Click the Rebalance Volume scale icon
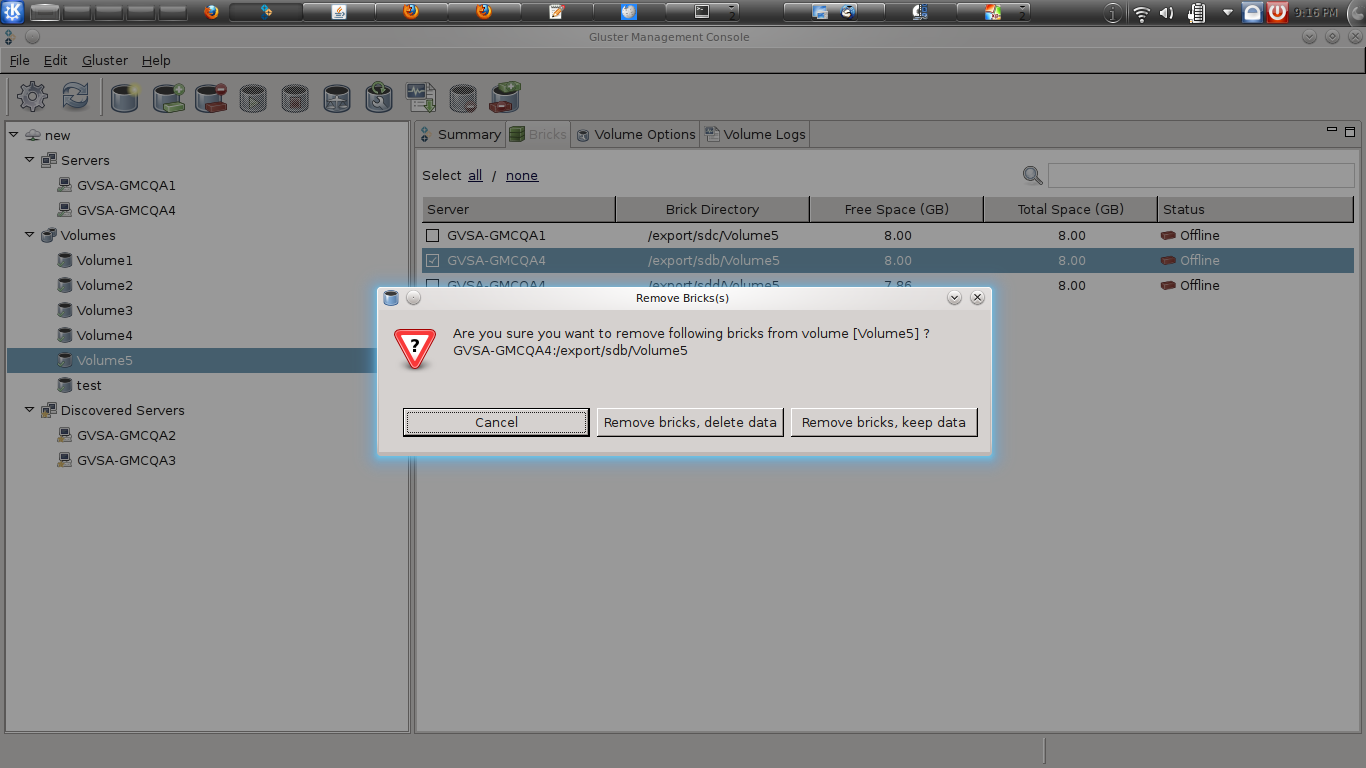 click(x=337, y=97)
